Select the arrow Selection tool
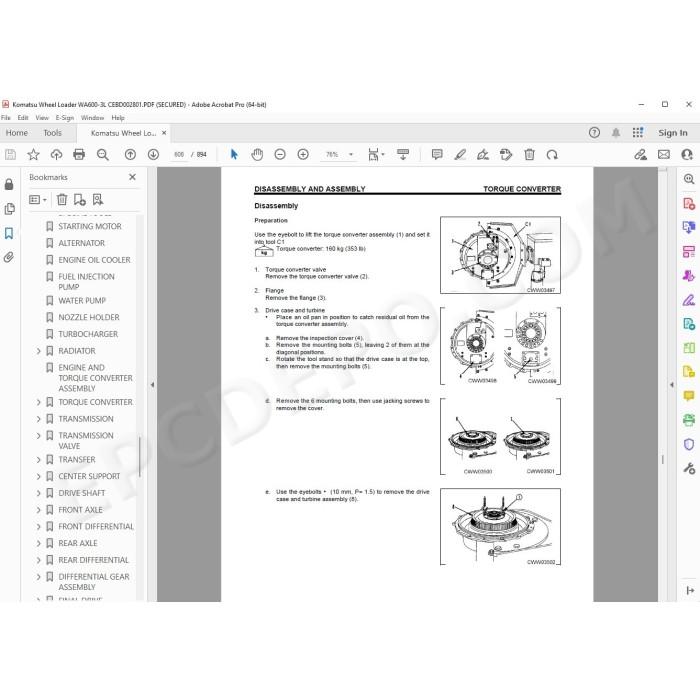The width and height of the screenshot is (700, 700). [234, 154]
